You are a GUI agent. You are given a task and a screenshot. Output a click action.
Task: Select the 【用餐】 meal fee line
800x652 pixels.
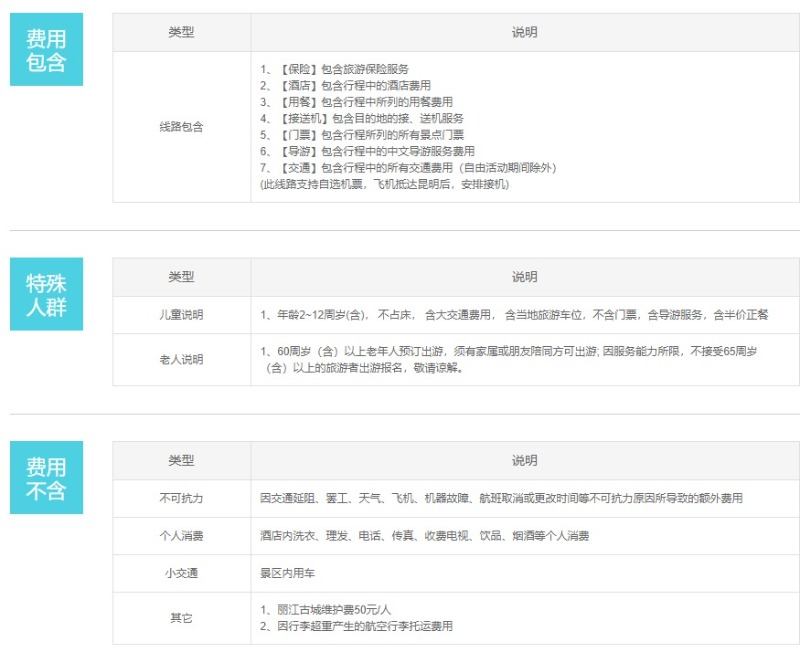point(356,102)
